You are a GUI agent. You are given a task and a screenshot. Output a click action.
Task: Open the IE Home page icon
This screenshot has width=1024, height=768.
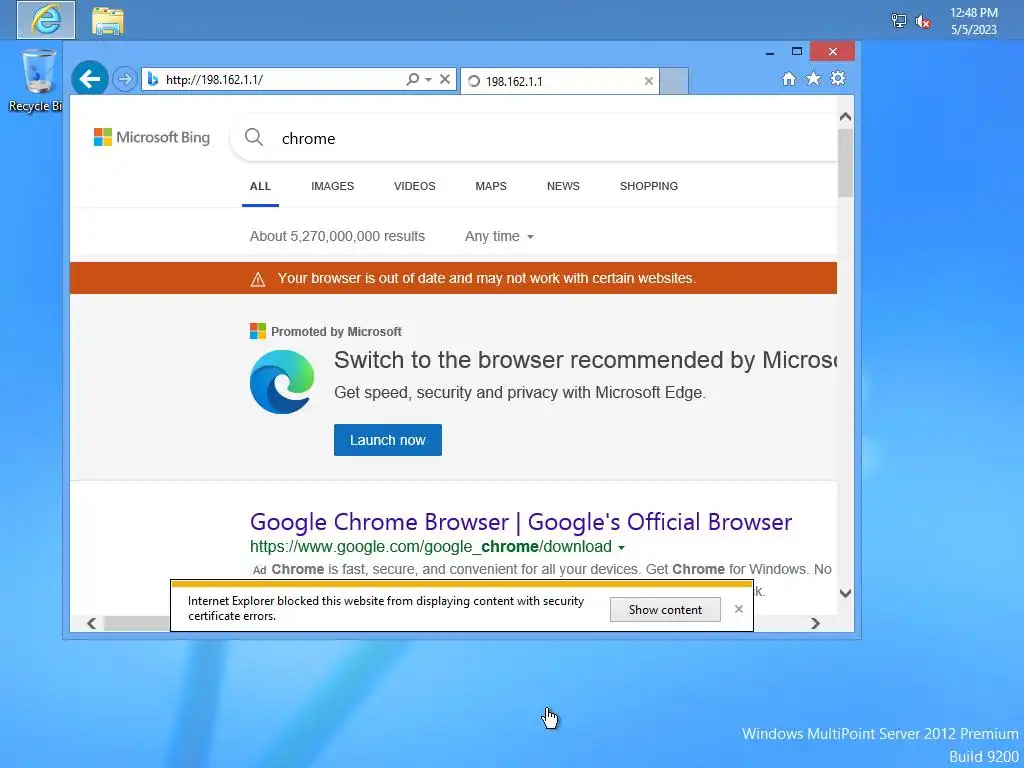coord(789,79)
